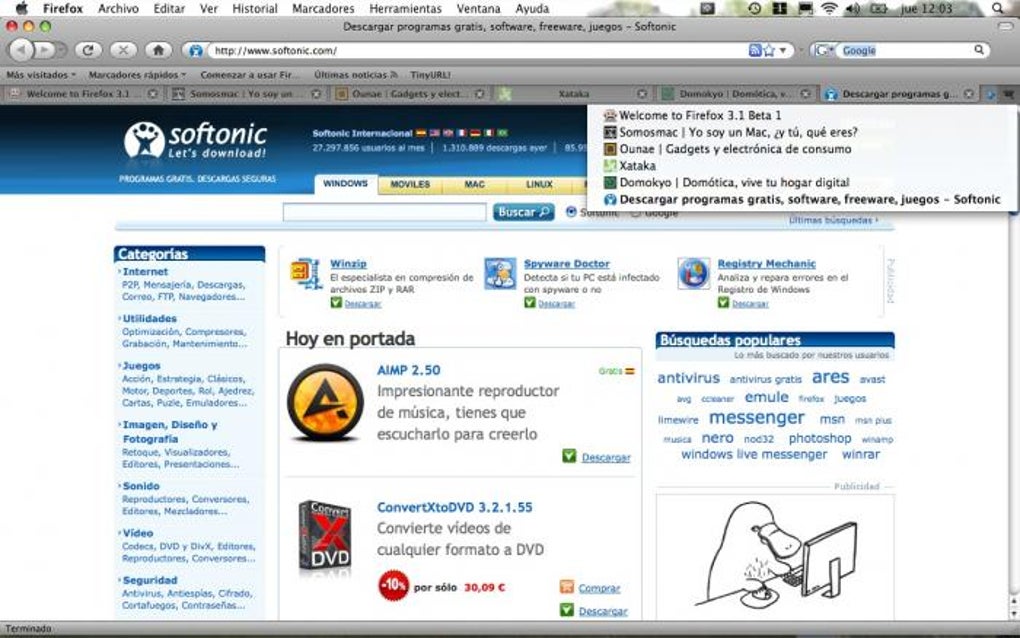Image resolution: width=1020 pixels, height=638 pixels.
Task: Click the Winzip program icon
Action: click(306, 274)
